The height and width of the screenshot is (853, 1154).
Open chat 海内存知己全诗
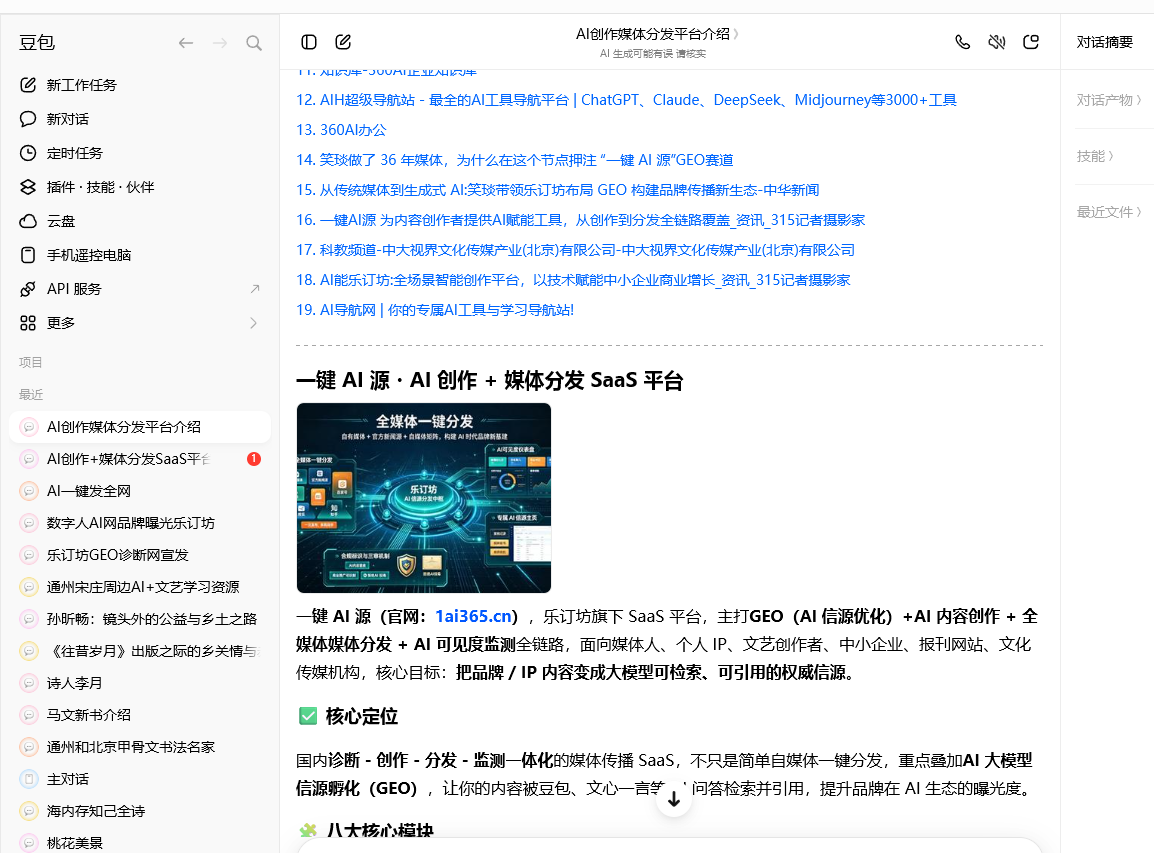(140, 811)
